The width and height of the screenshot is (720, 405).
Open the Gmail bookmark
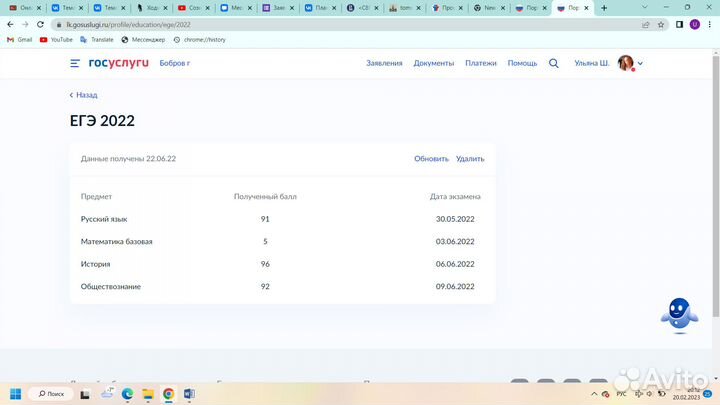20,40
